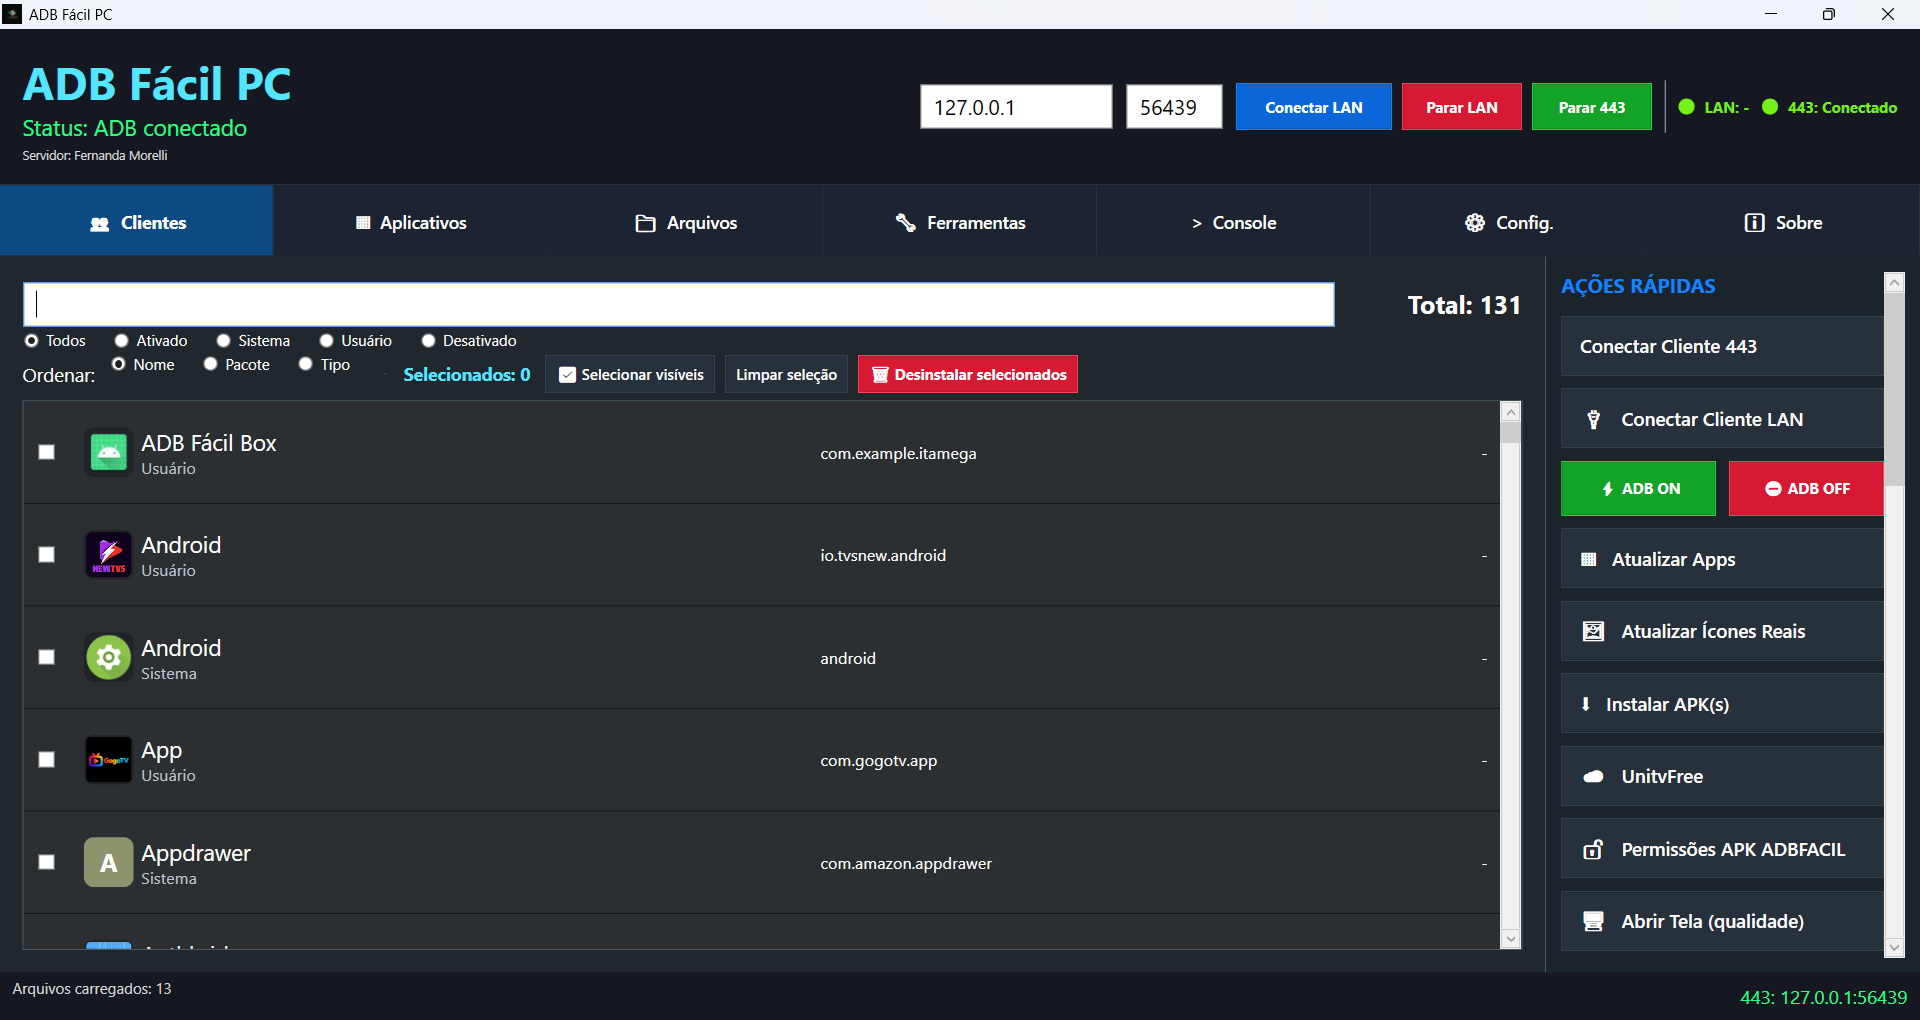Check the com.gogotv.app row checkbox

coord(46,760)
